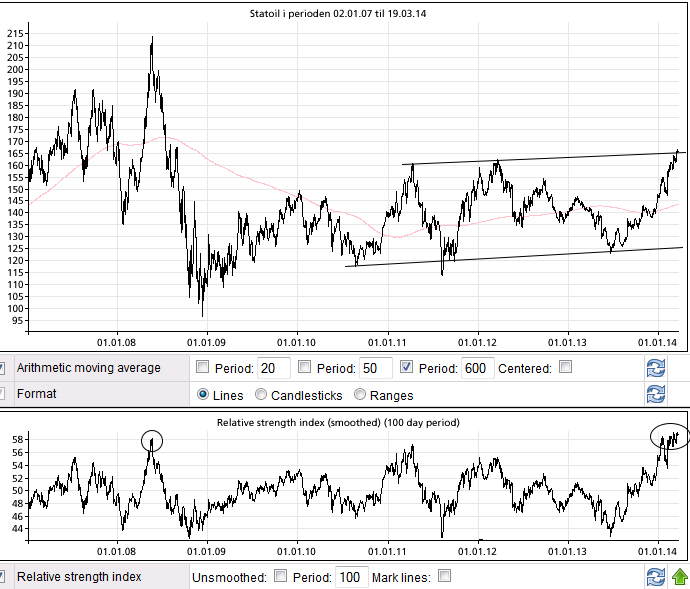Tick the Centered checkbox

point(565,368)
